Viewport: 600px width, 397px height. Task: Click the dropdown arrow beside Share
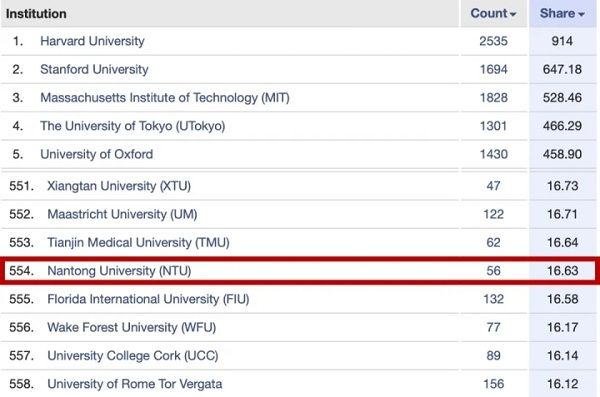pyautogui.click(x=582, y=15)
